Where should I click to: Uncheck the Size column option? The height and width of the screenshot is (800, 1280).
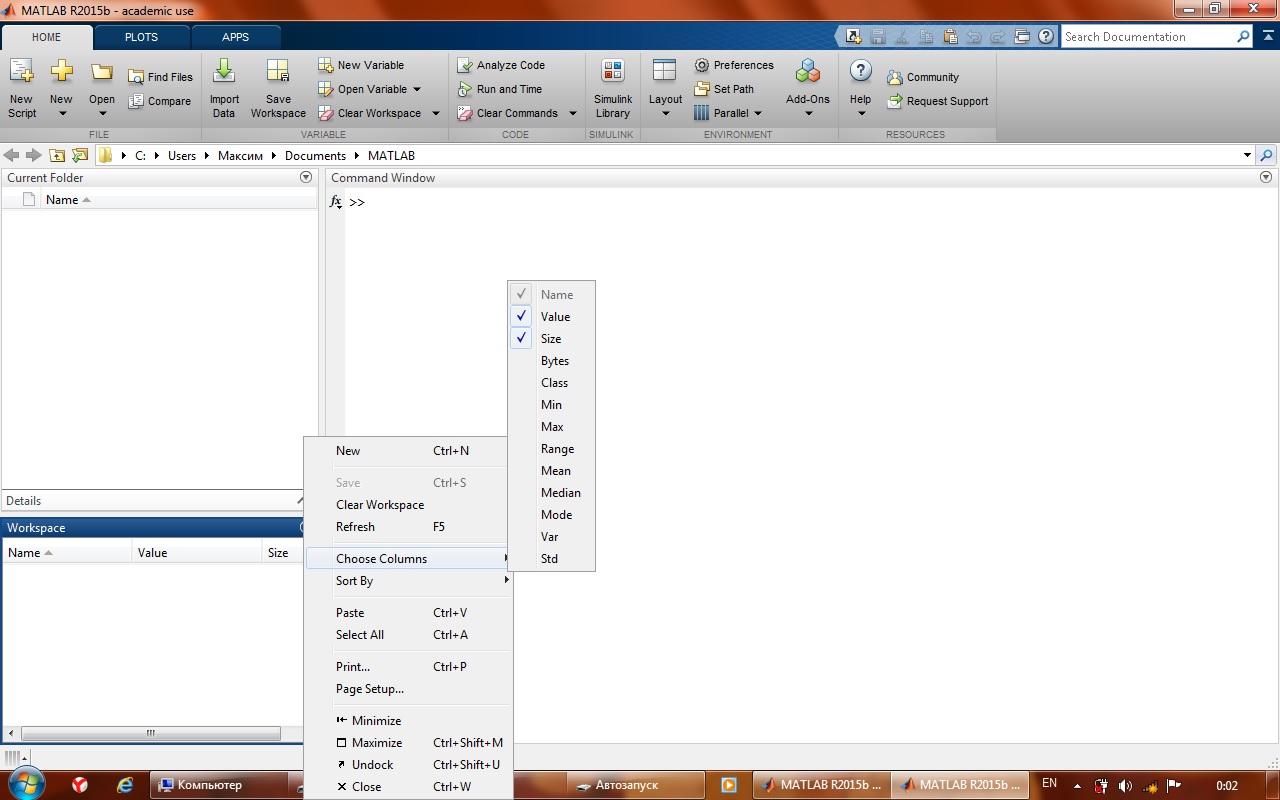552,339
